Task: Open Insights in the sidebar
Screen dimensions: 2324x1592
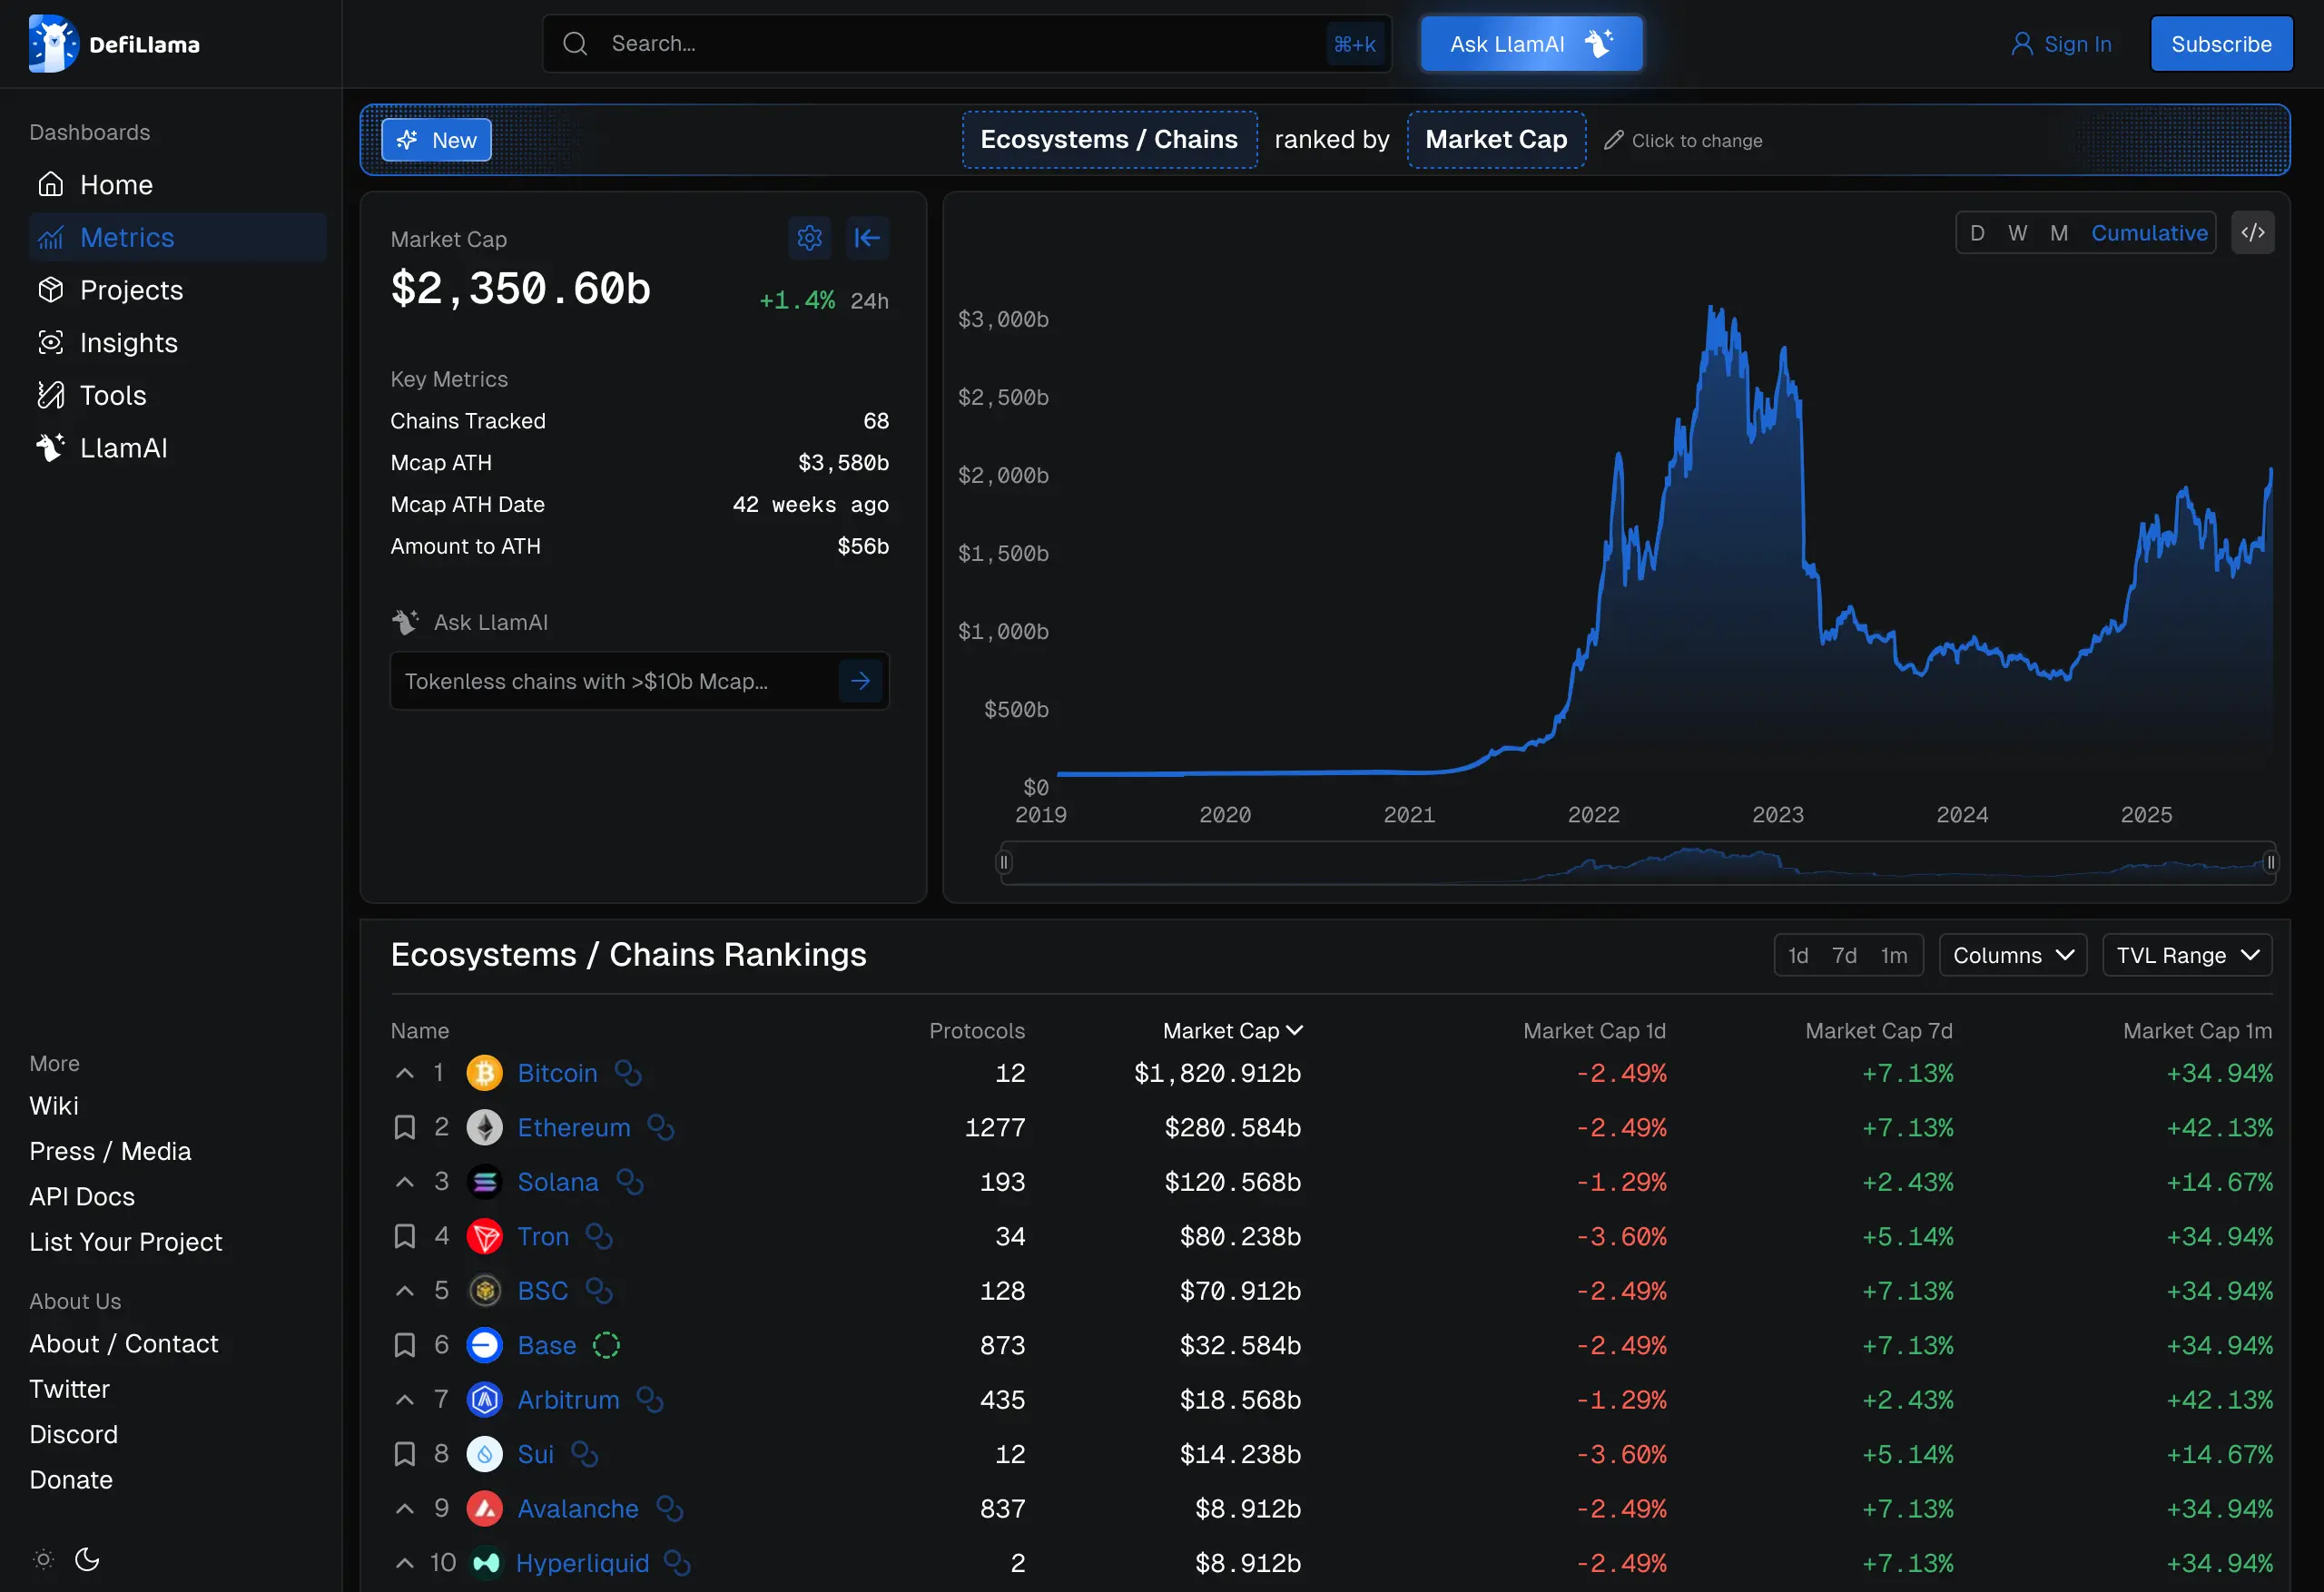Action: [x=177, y=343]
